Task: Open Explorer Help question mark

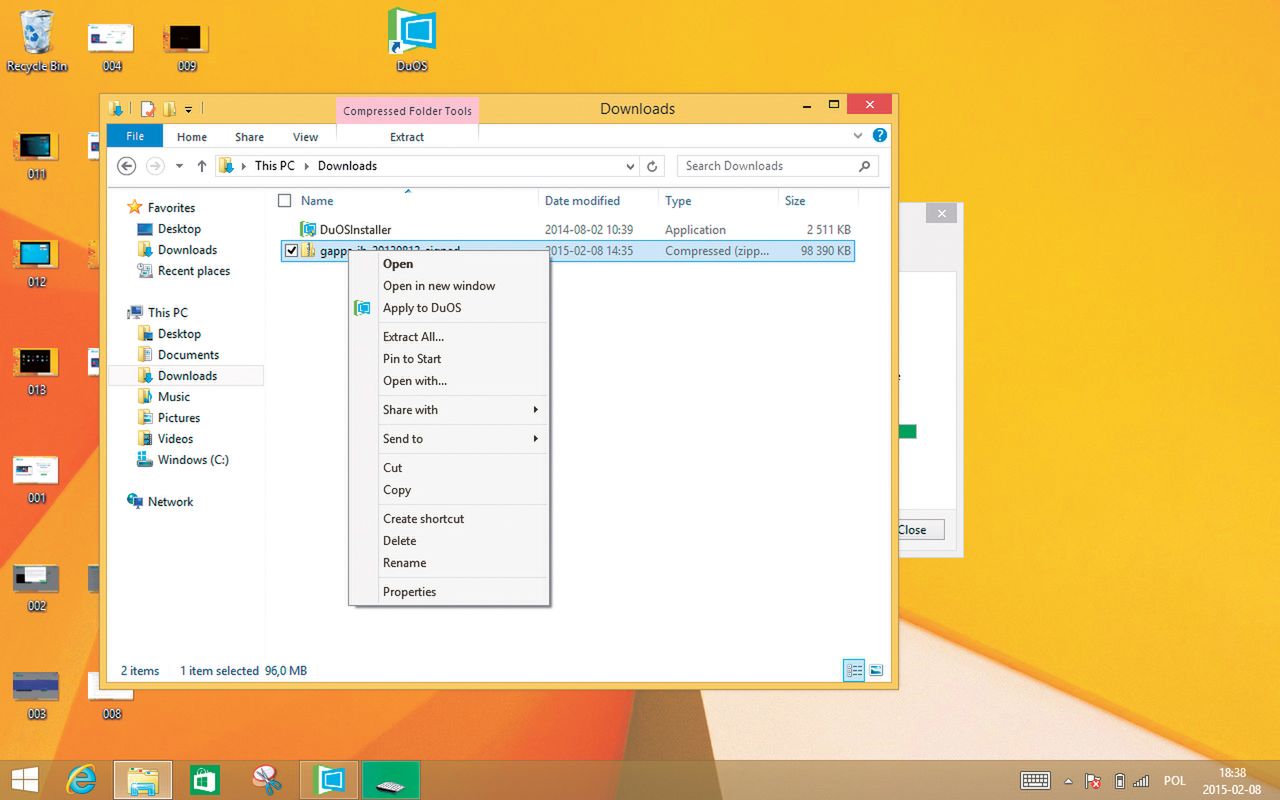Action: [x=880, y=136]
